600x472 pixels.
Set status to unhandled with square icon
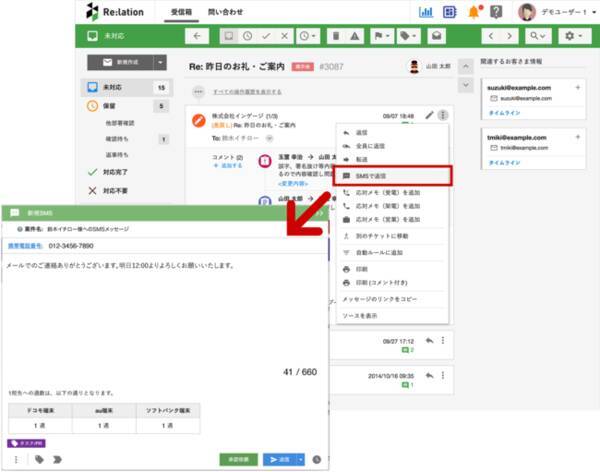click(x=229, y=36)
